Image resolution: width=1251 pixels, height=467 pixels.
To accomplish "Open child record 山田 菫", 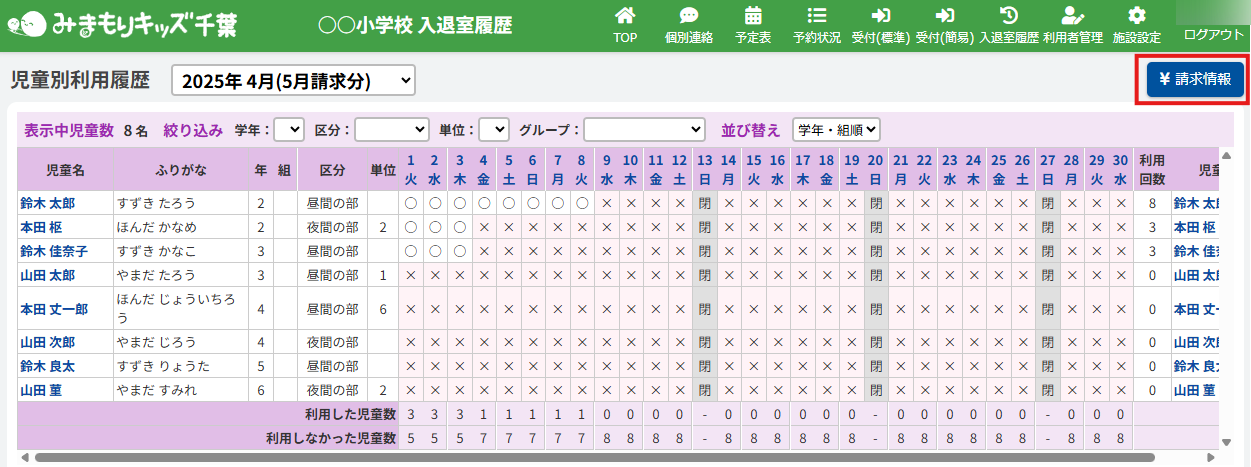I will (x=41, y=390).
